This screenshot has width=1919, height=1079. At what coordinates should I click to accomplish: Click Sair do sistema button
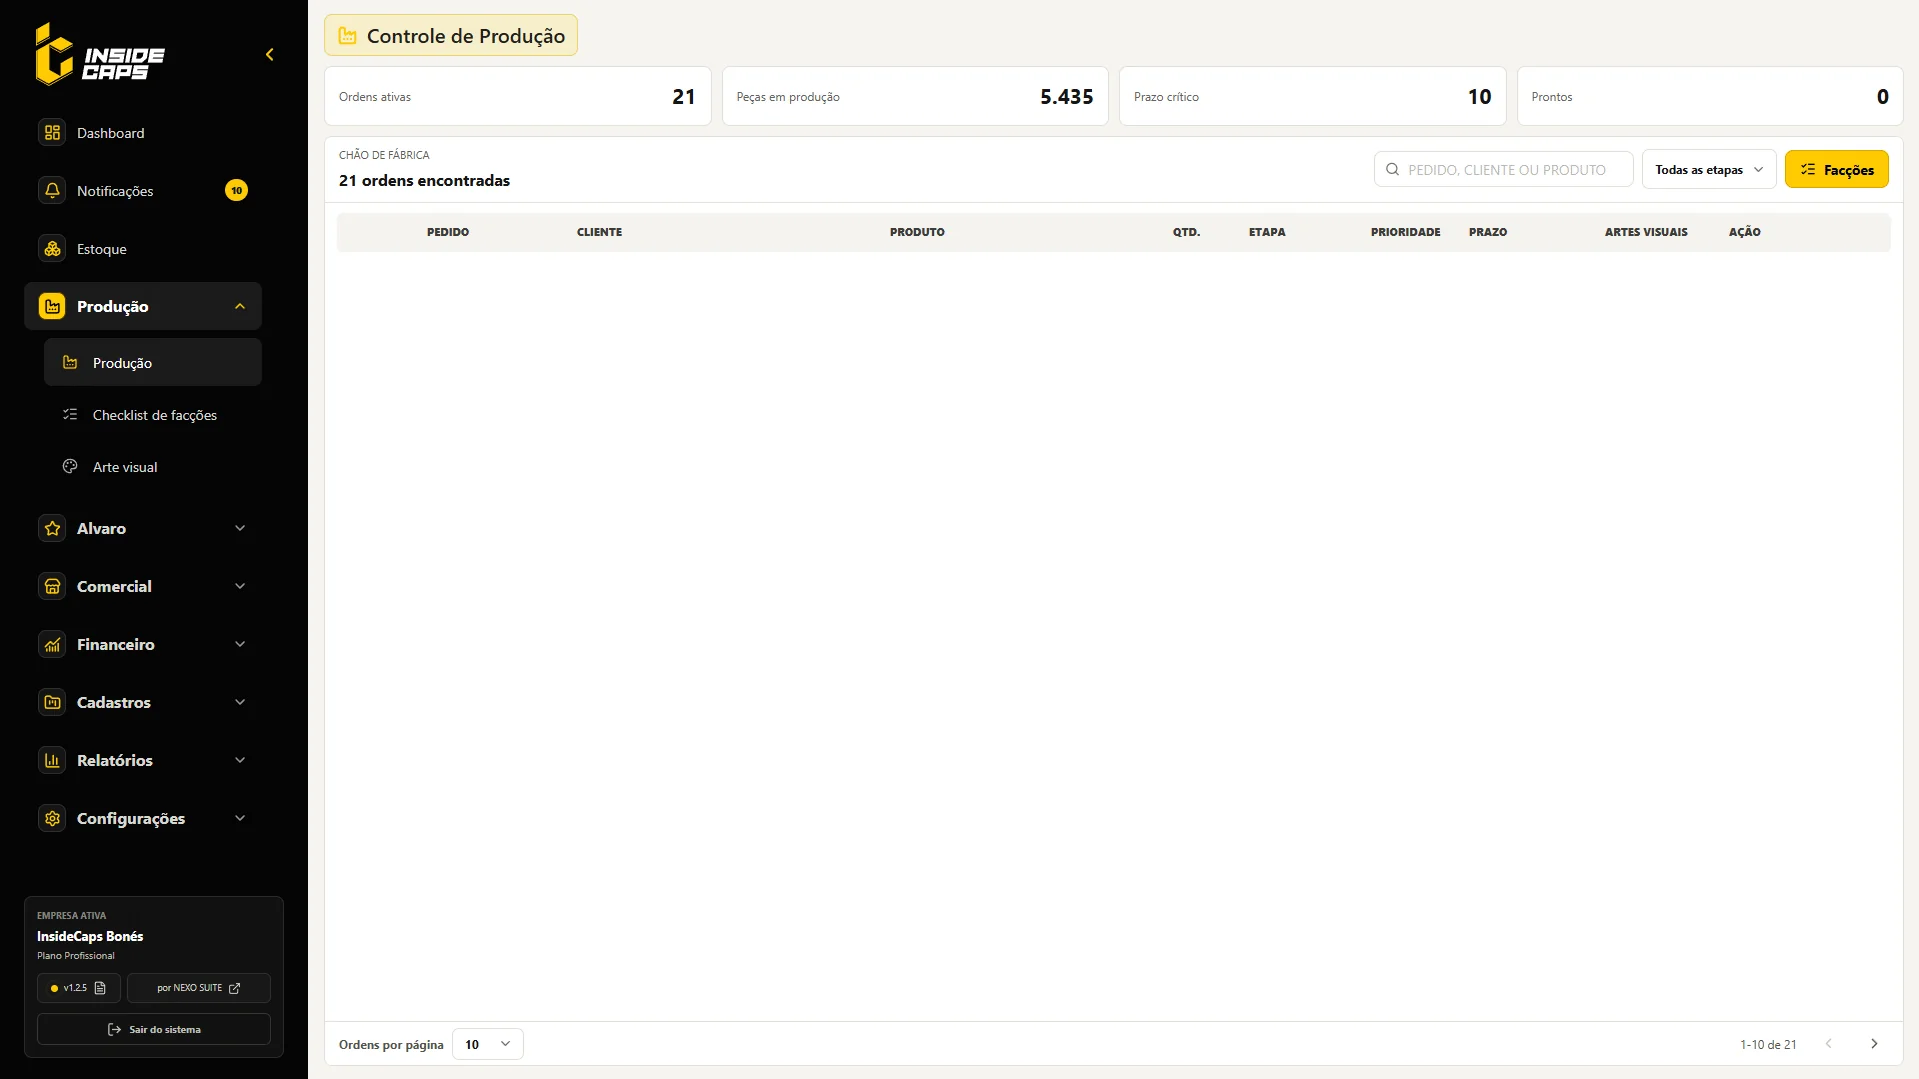pos(154,1029)
